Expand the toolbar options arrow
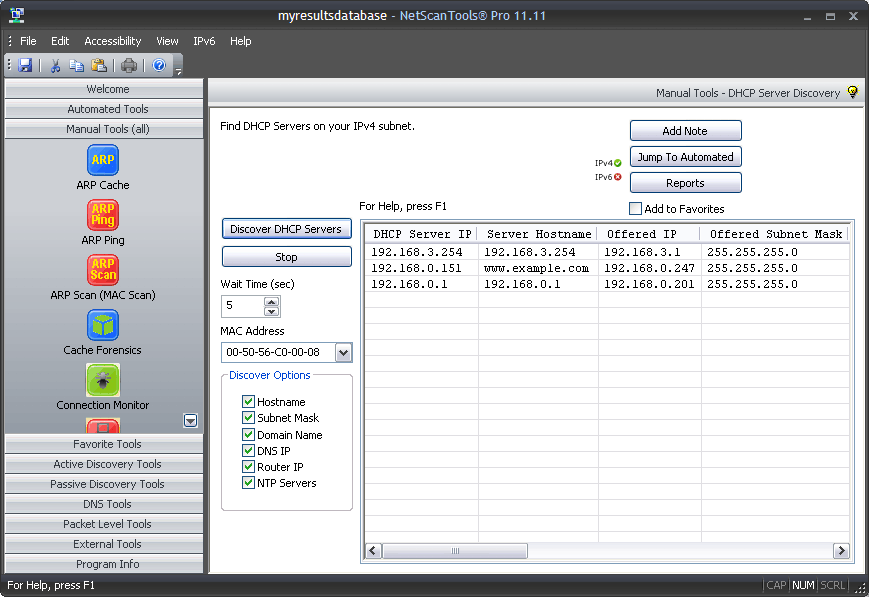 (178, 71)
